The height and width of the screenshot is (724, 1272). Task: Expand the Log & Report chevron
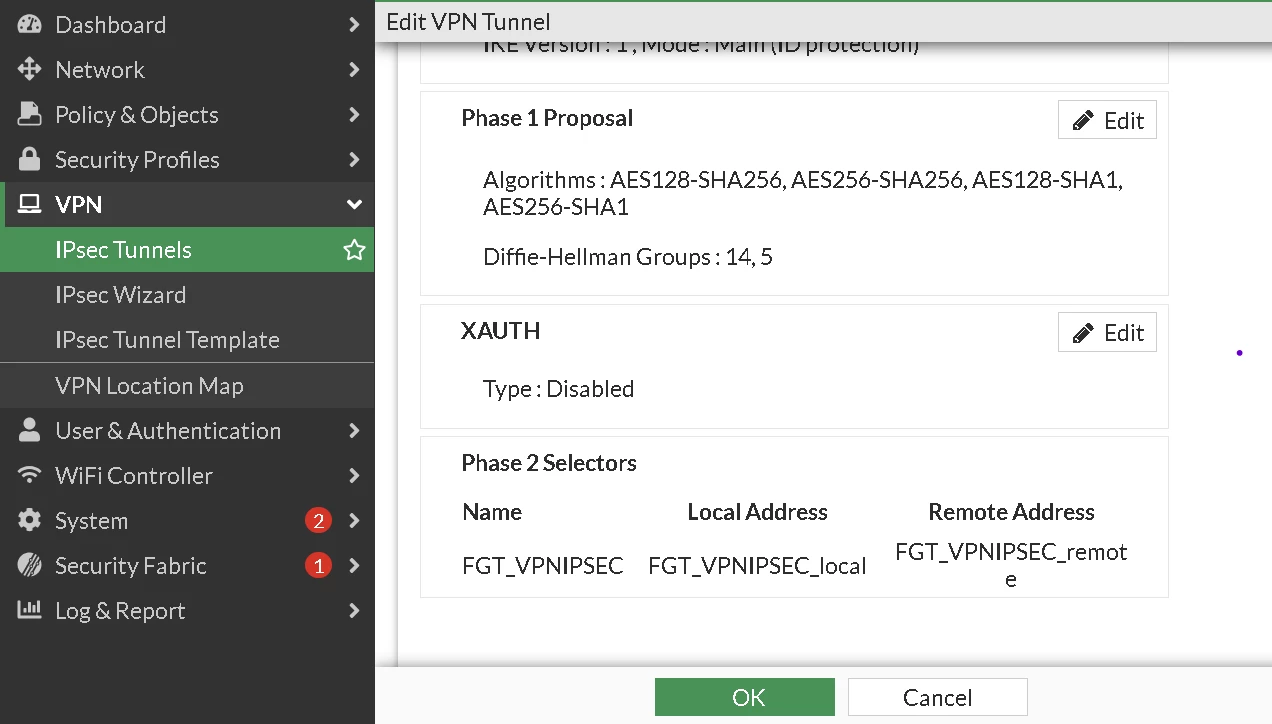[354, 611]
